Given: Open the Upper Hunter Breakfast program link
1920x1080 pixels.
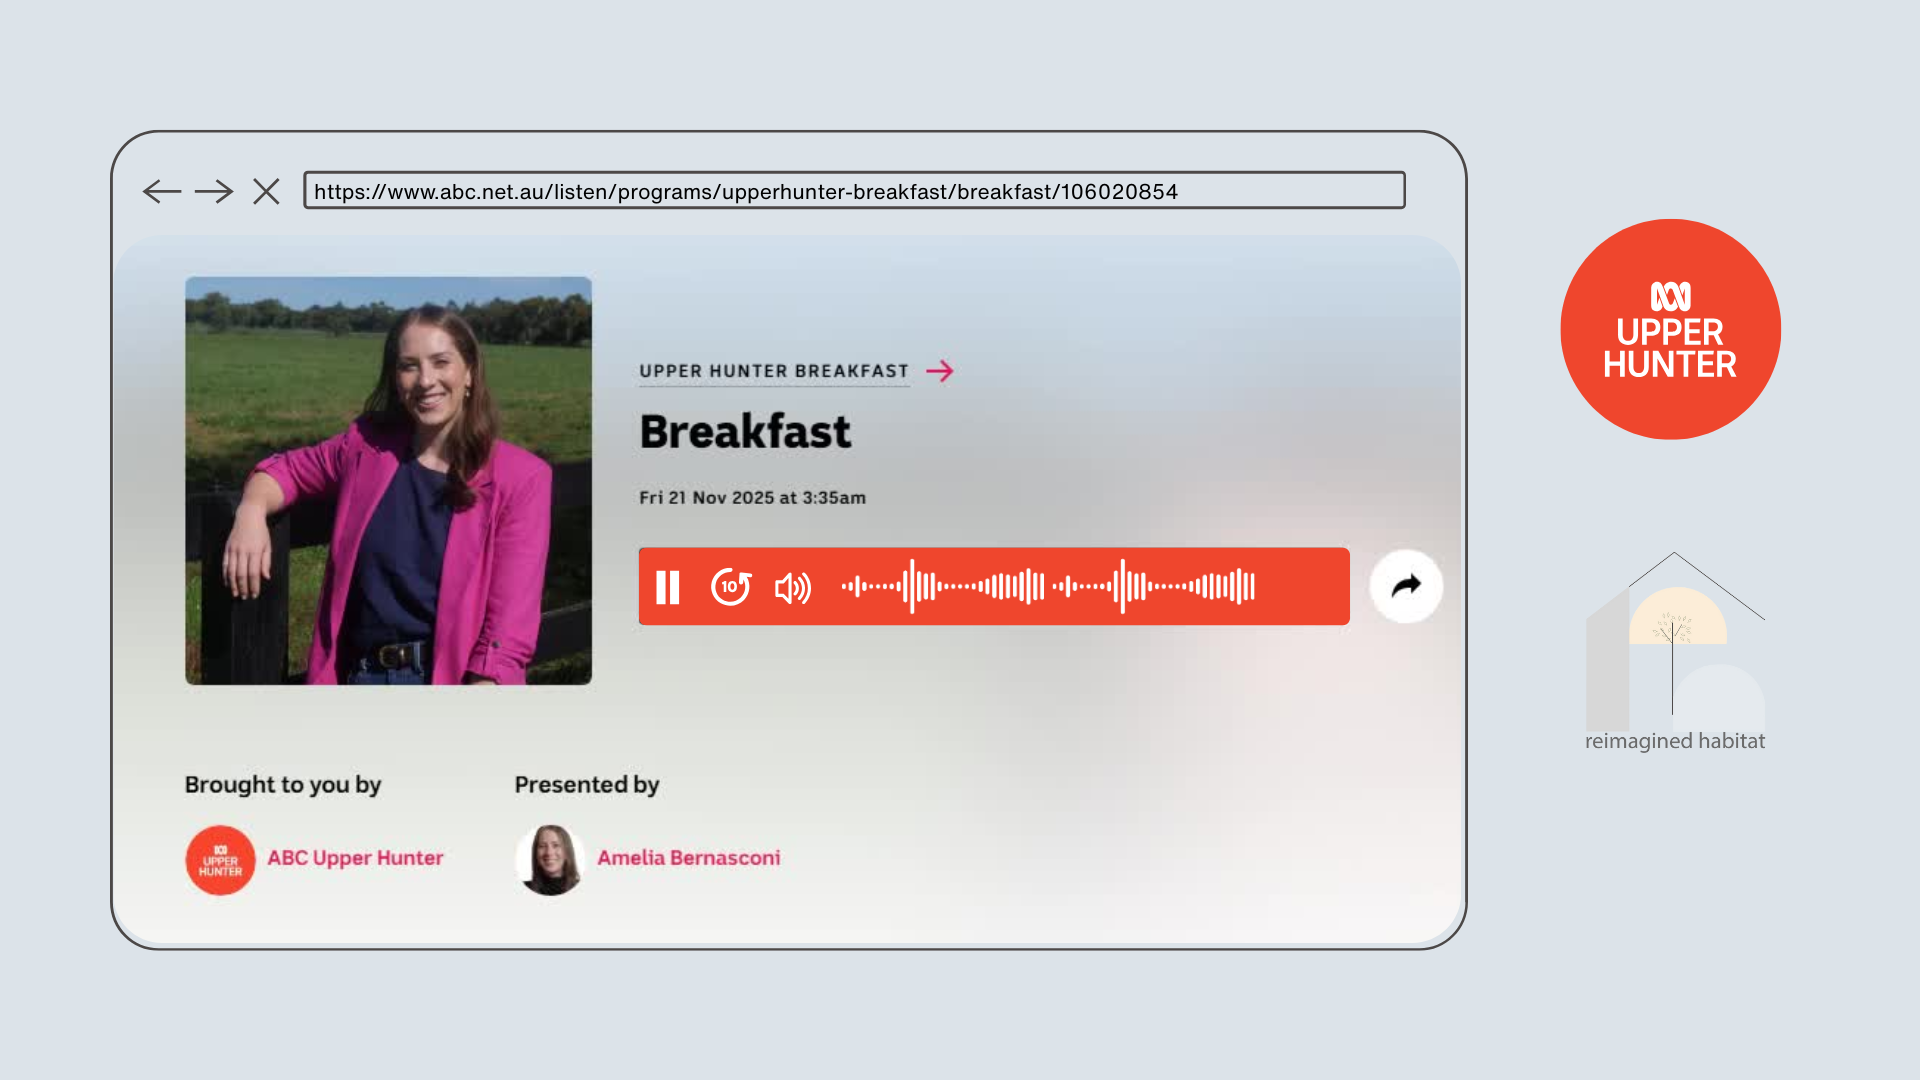Looking at the screenshot, I should pyautogui.click(x=773, y=371).
